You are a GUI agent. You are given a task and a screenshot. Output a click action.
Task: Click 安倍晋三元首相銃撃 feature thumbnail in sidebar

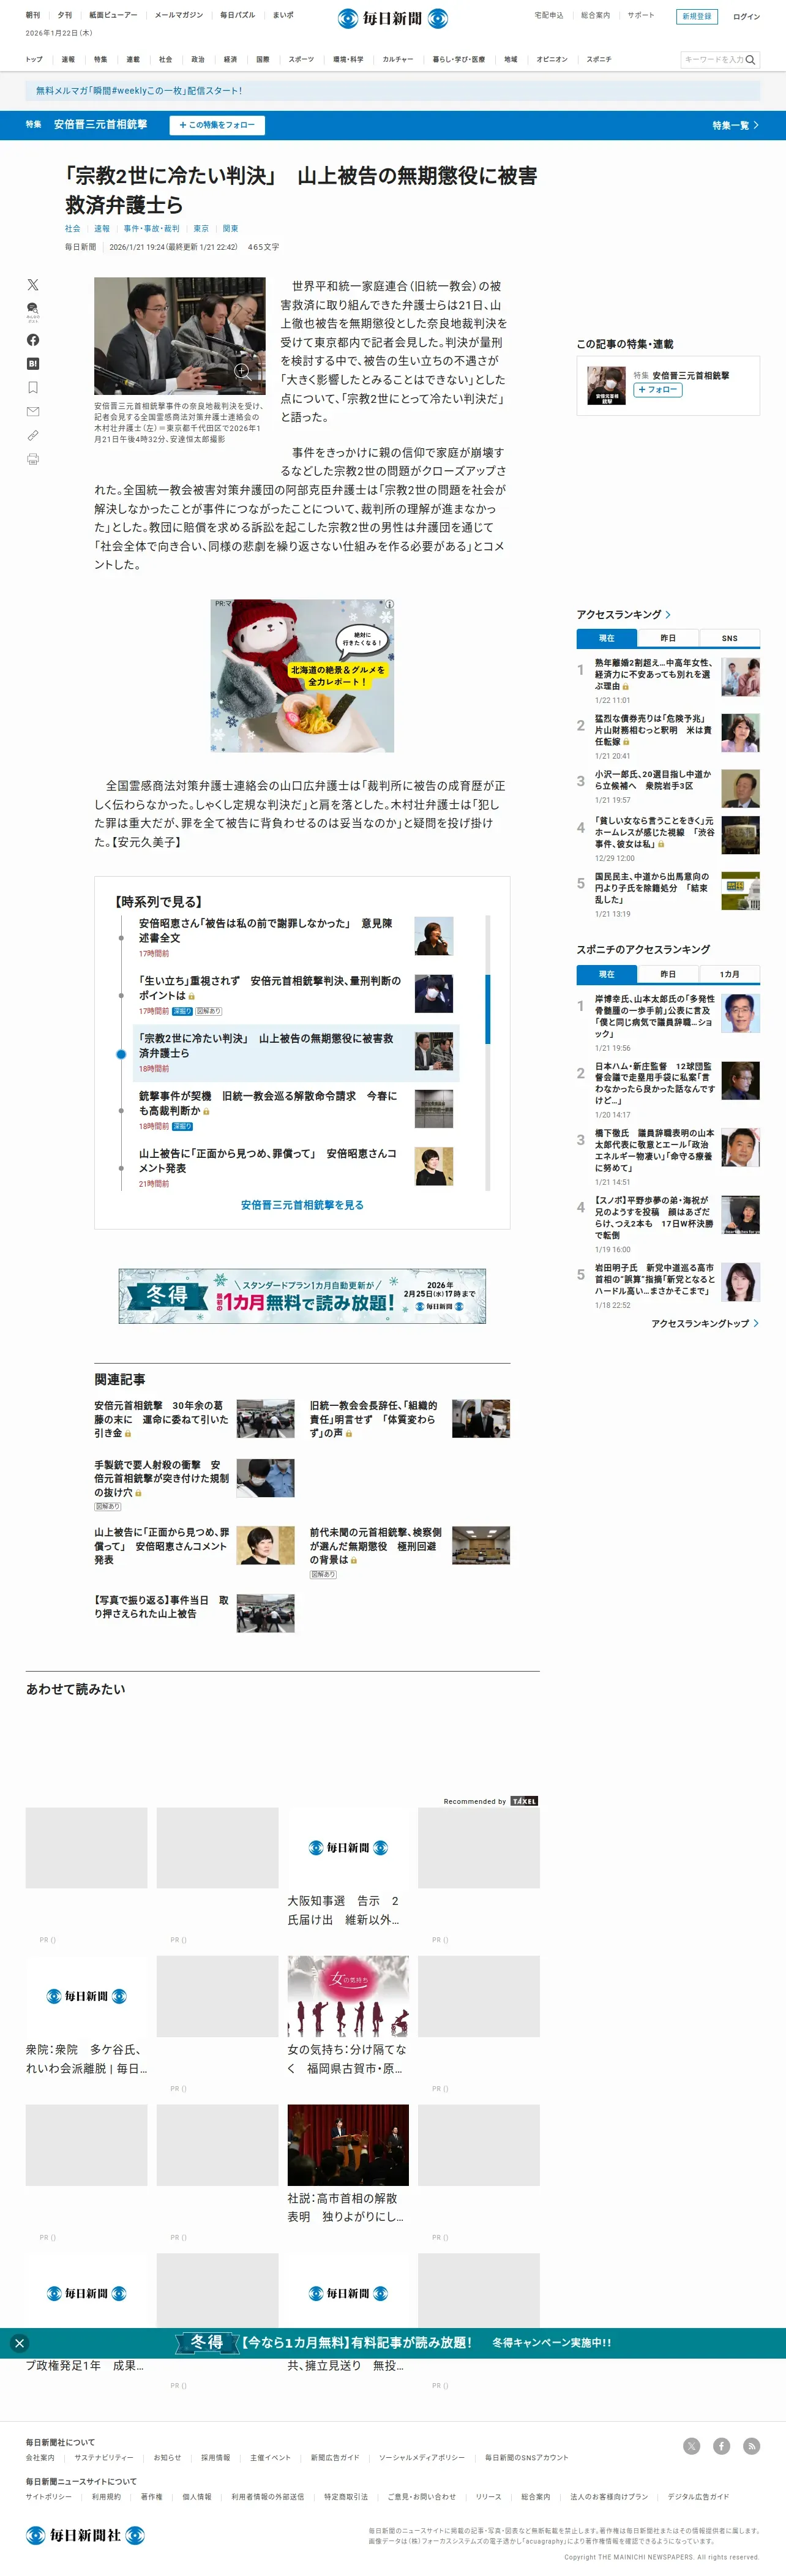click(x=607, y=386)
